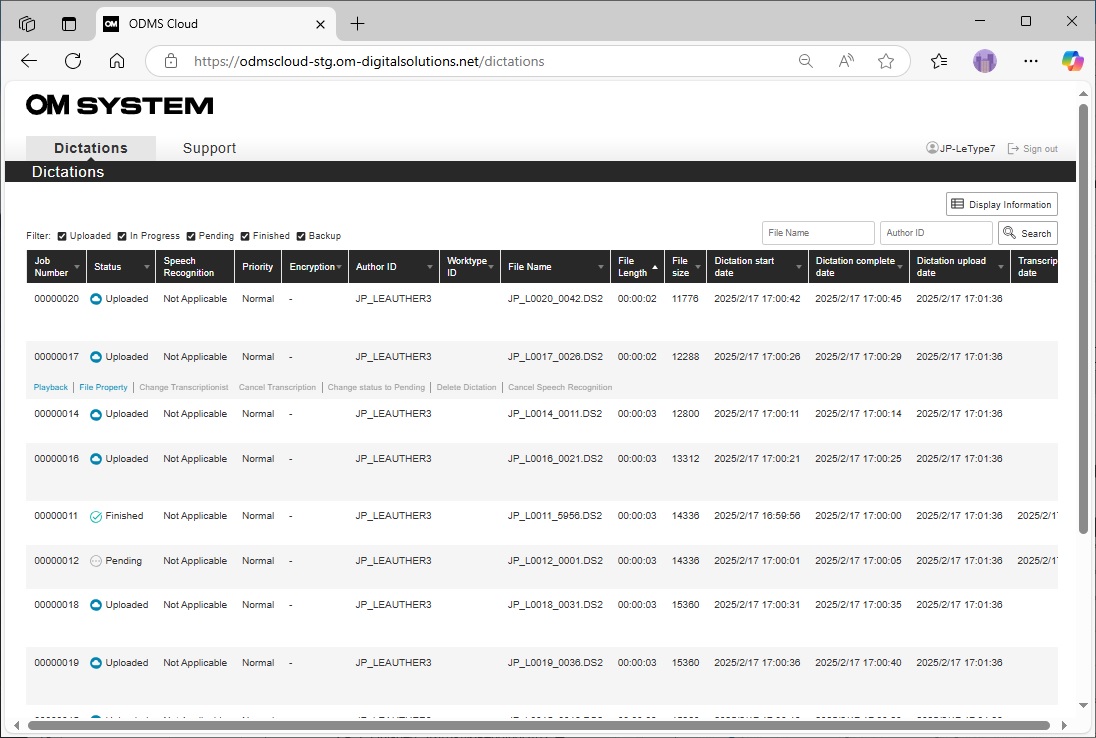
Task: Expand the Author ID column dropdown arrow
Action: [430, 268]
